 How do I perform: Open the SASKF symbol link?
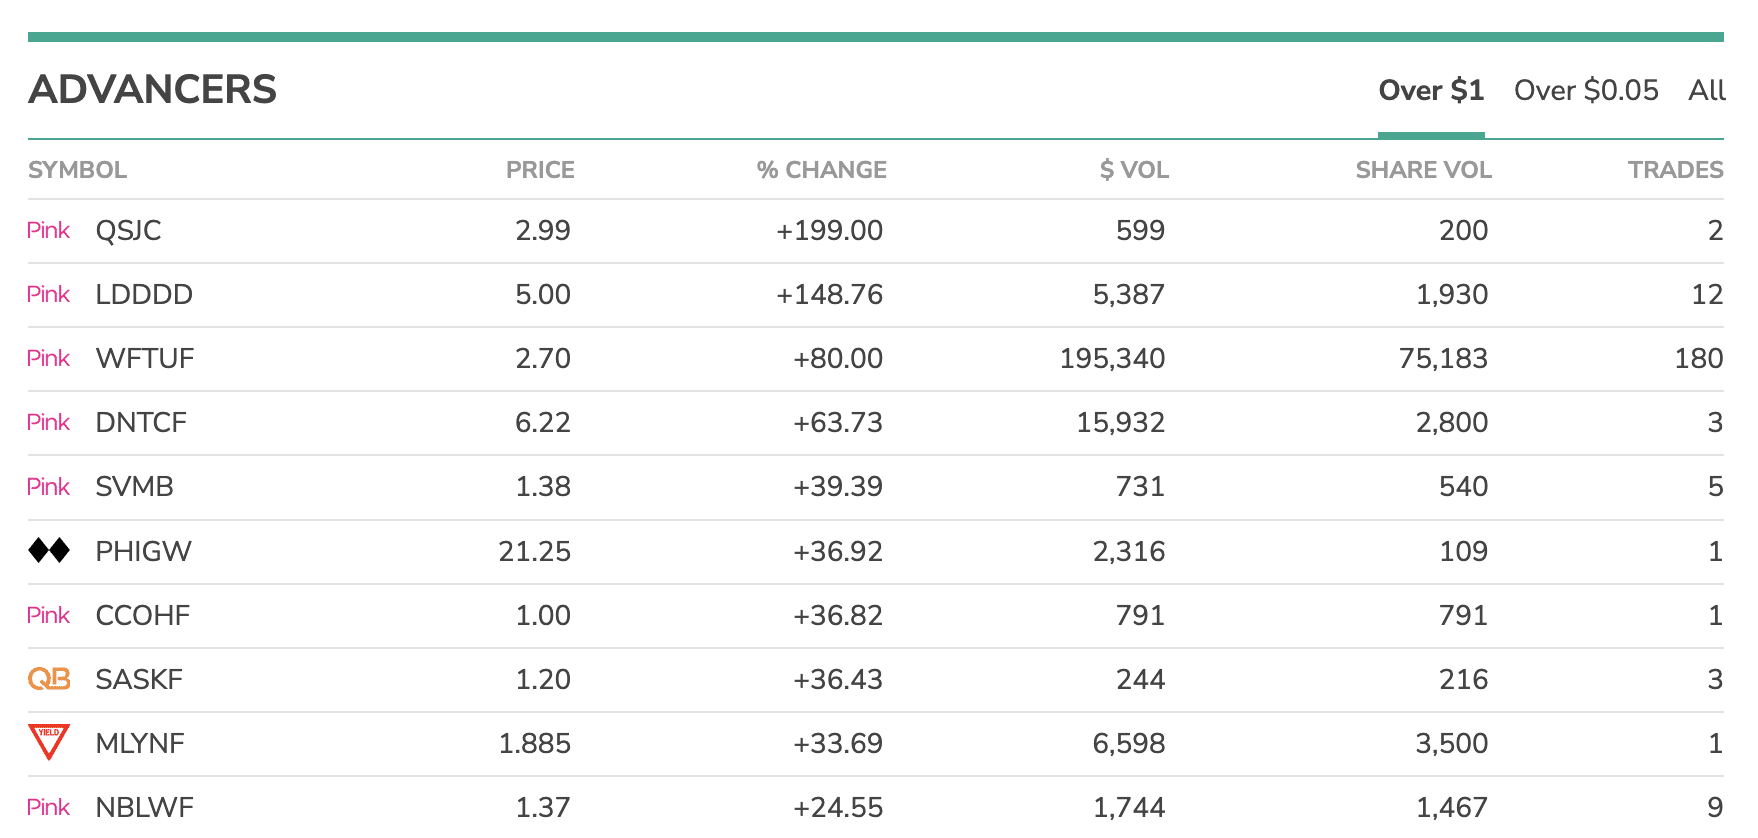[139, 679]
